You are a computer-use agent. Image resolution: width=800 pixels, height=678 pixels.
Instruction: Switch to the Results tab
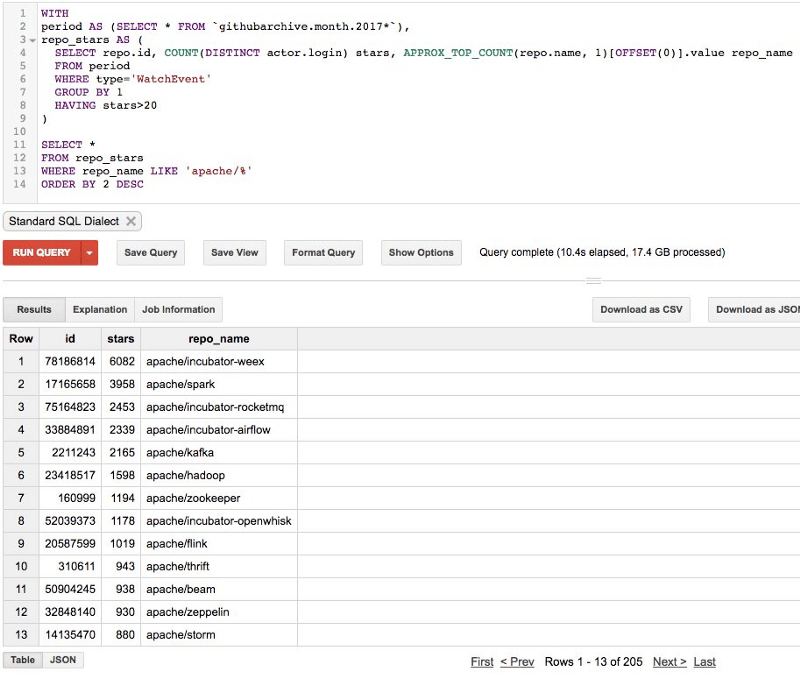coord(34,310)
